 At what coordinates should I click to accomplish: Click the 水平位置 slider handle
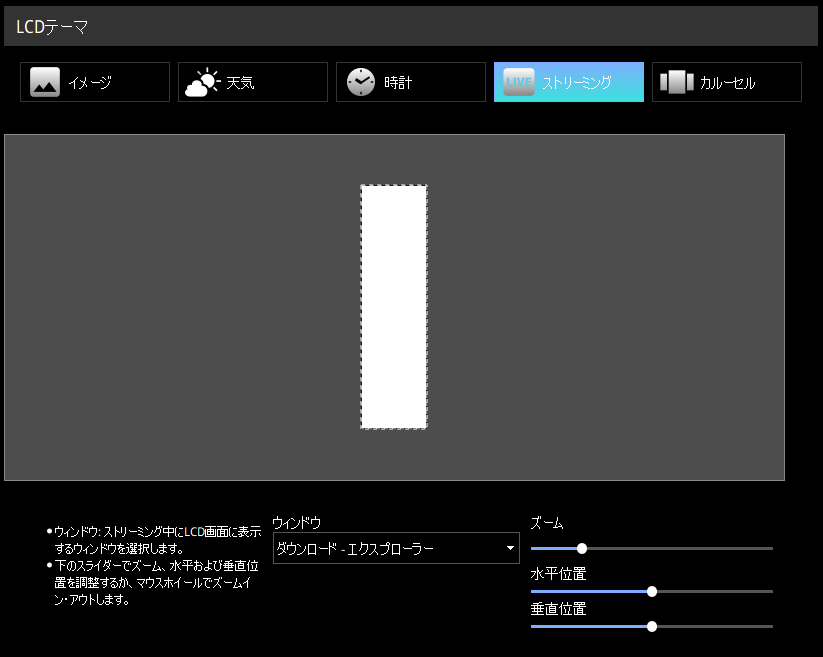[x=652, y=591]
